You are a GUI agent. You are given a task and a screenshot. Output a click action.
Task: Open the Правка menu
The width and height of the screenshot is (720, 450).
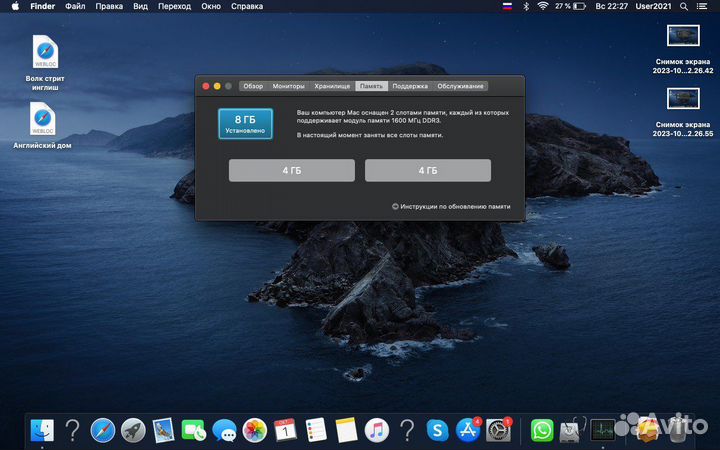click(x=109, y=6)
